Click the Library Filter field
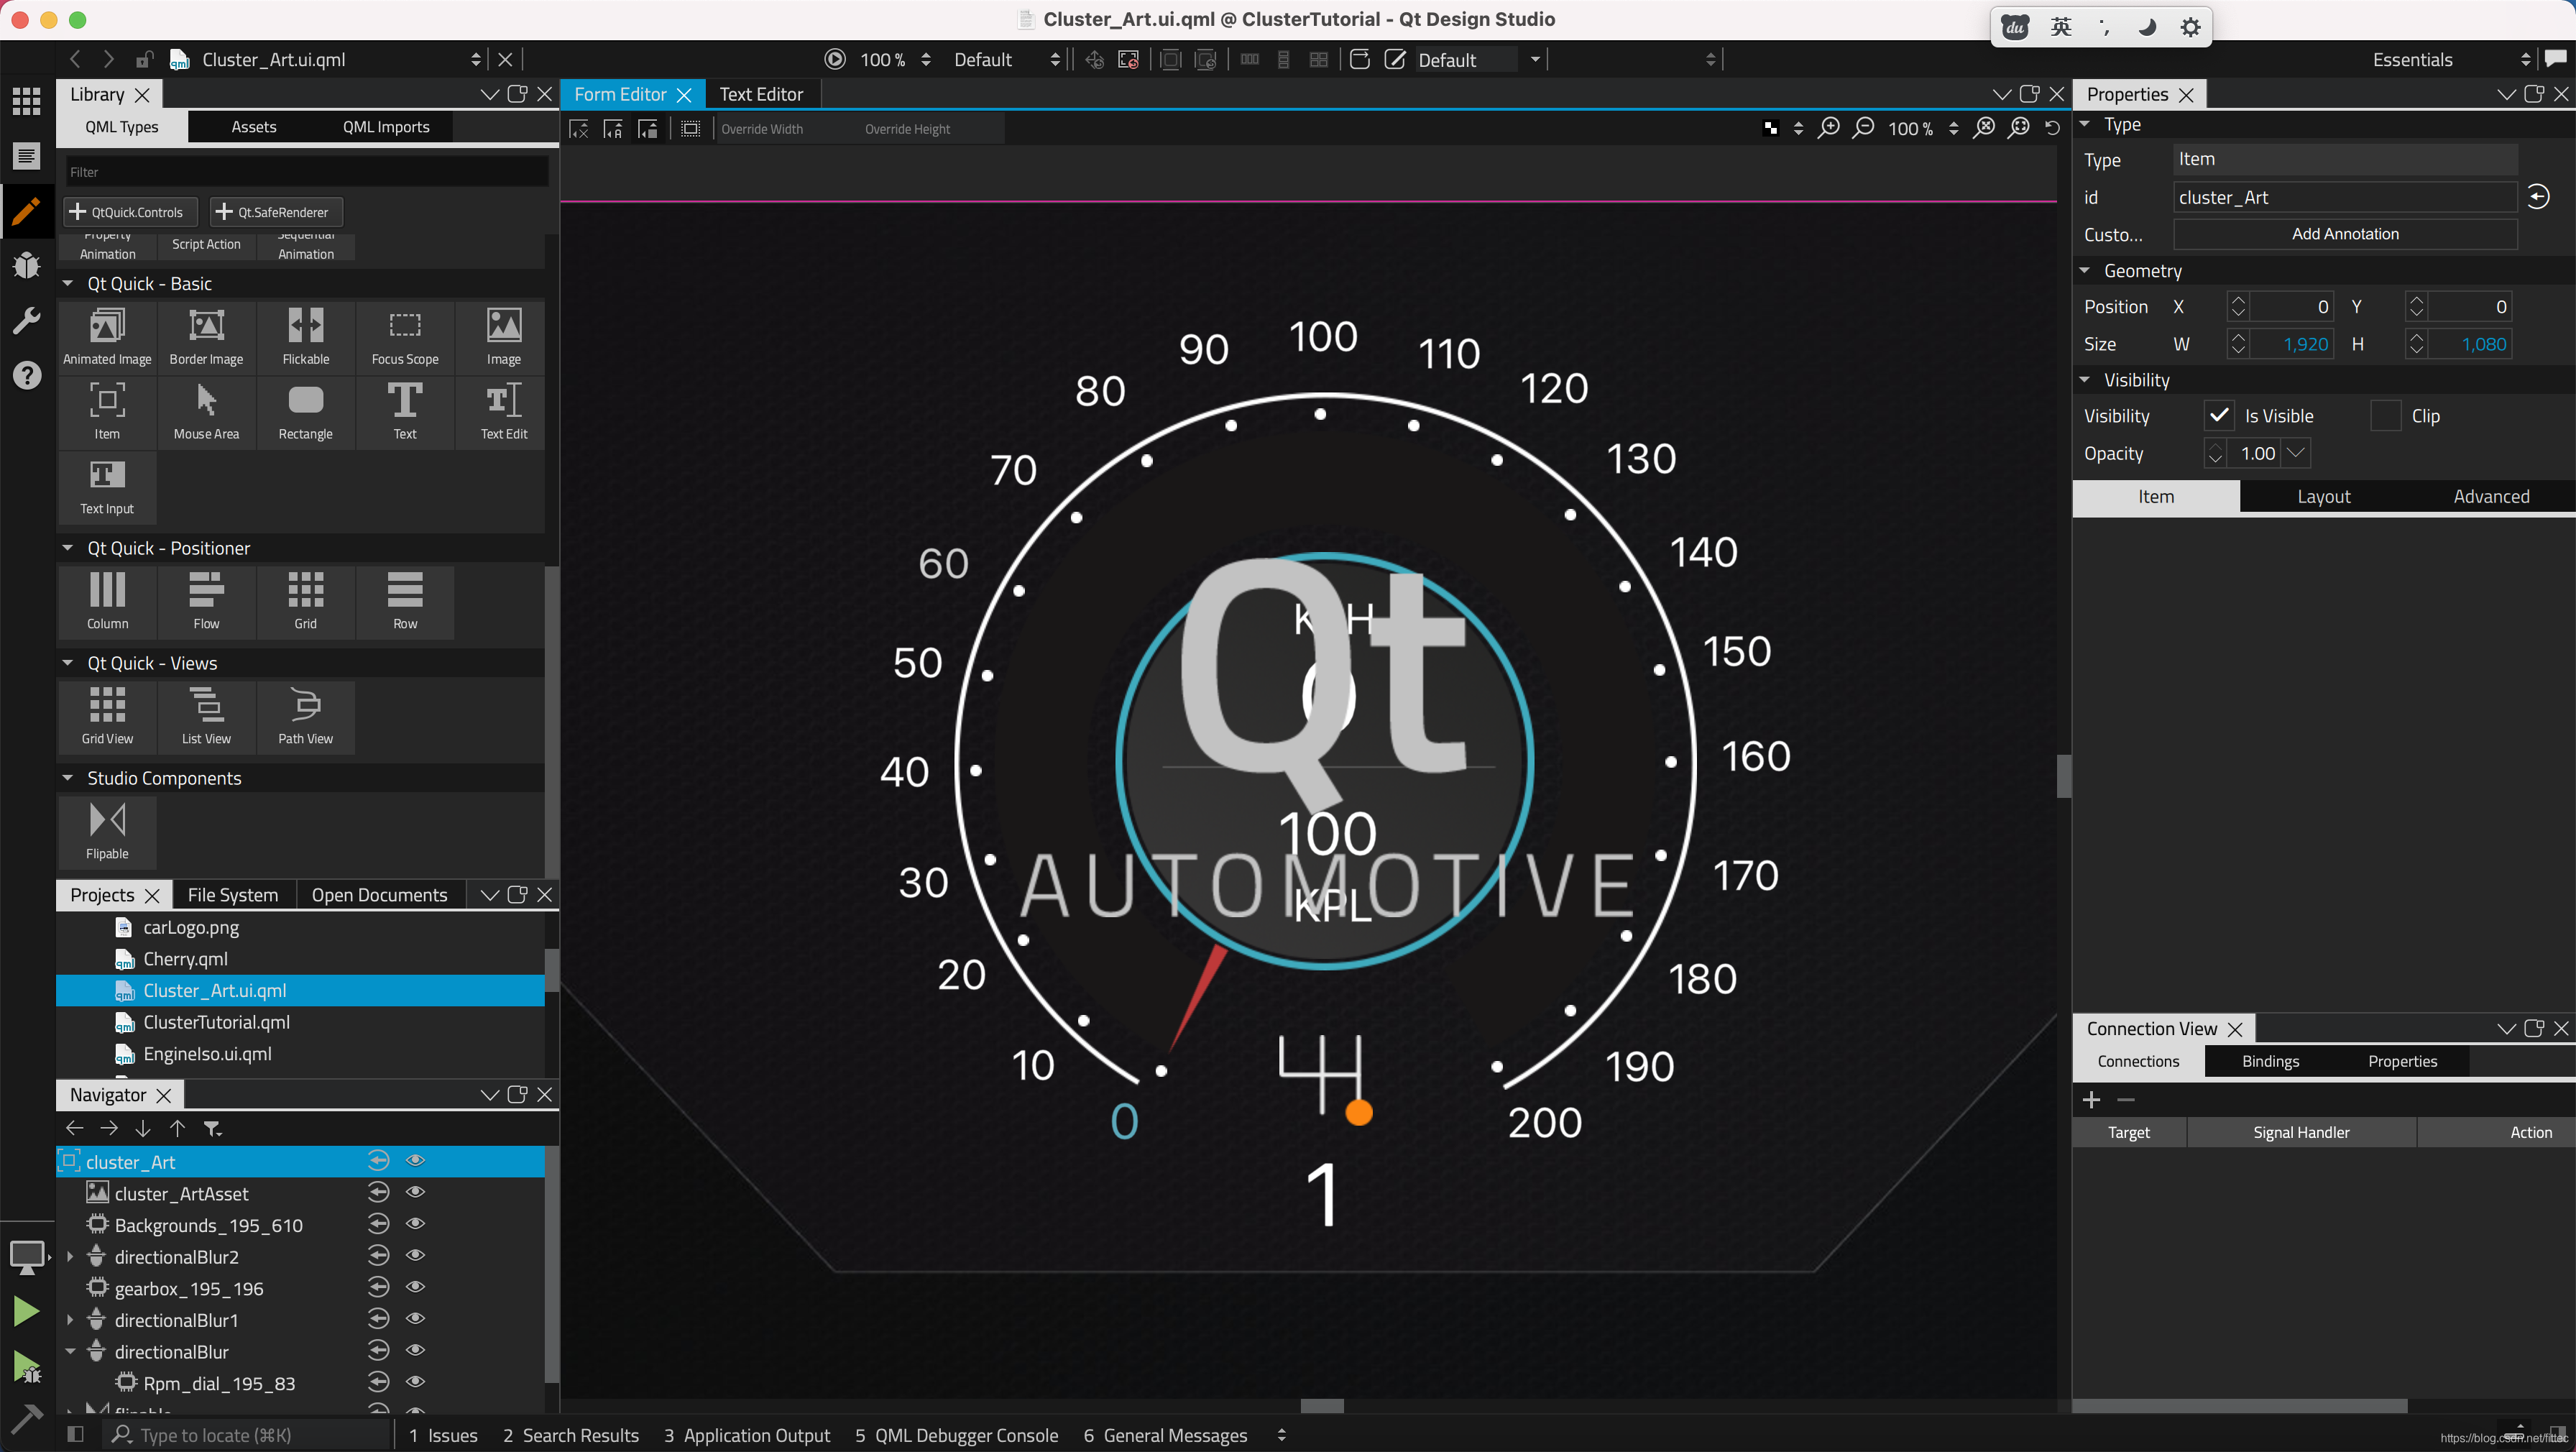This screenshot has width=2576, height=1452. point(307,172)
